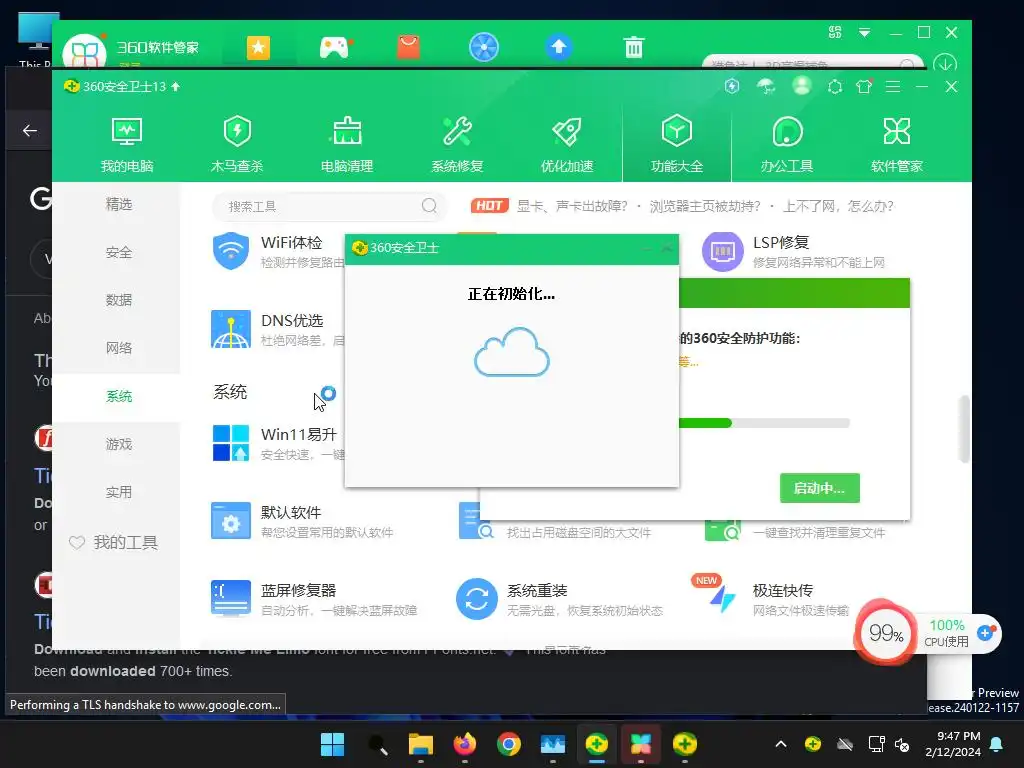Screen dimensions: 1024x768
Task: Click the umbrella icon in 360安全卫士 title bar
Action: pos(766,86)
